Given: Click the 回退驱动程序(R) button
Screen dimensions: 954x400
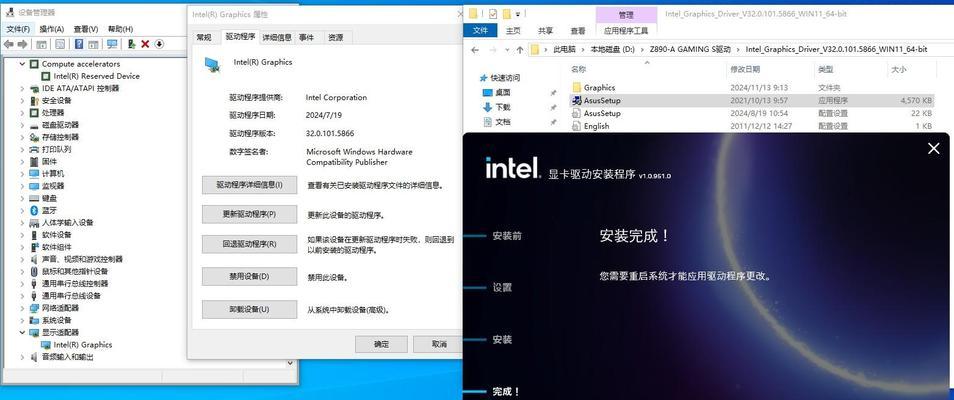Looking at the screenshot, I should [x=249, y=244].
